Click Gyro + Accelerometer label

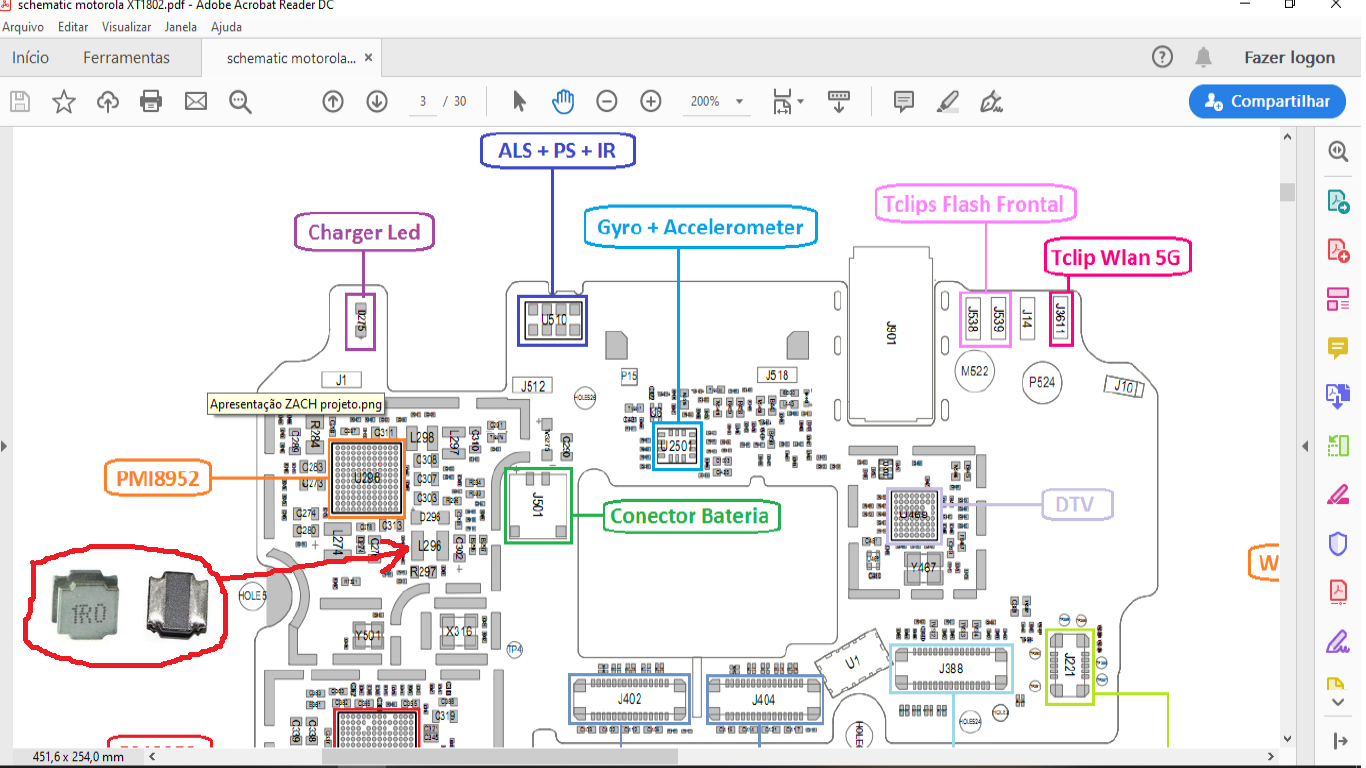coord(700,227)
